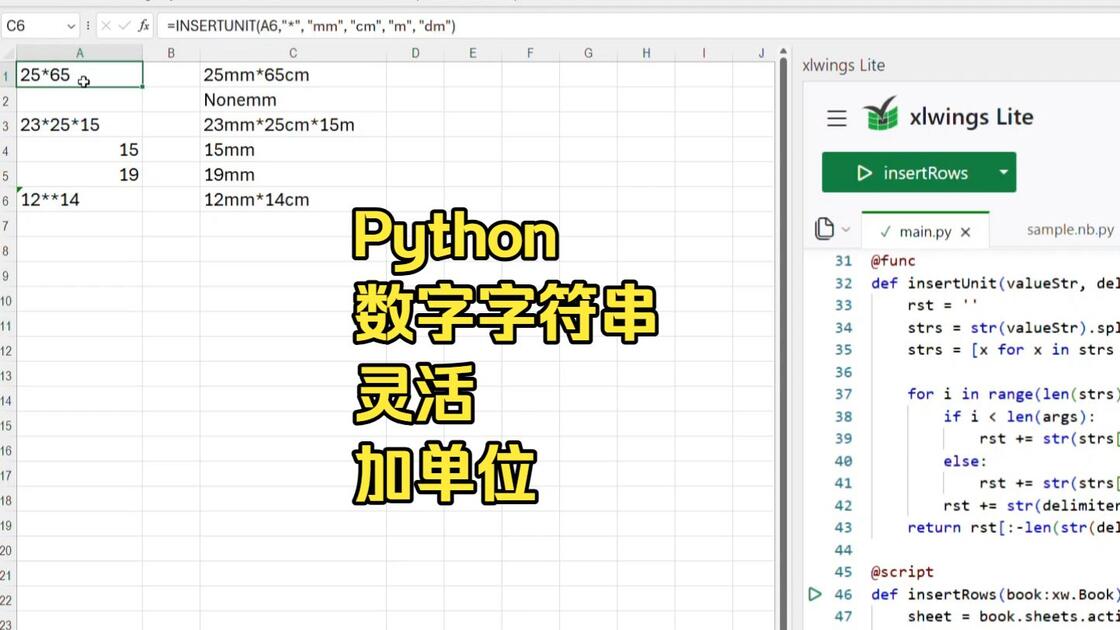Screen dimensions: 1120x630
Task: Expand the chevron beside the files icon
Action: pos(846,229)
